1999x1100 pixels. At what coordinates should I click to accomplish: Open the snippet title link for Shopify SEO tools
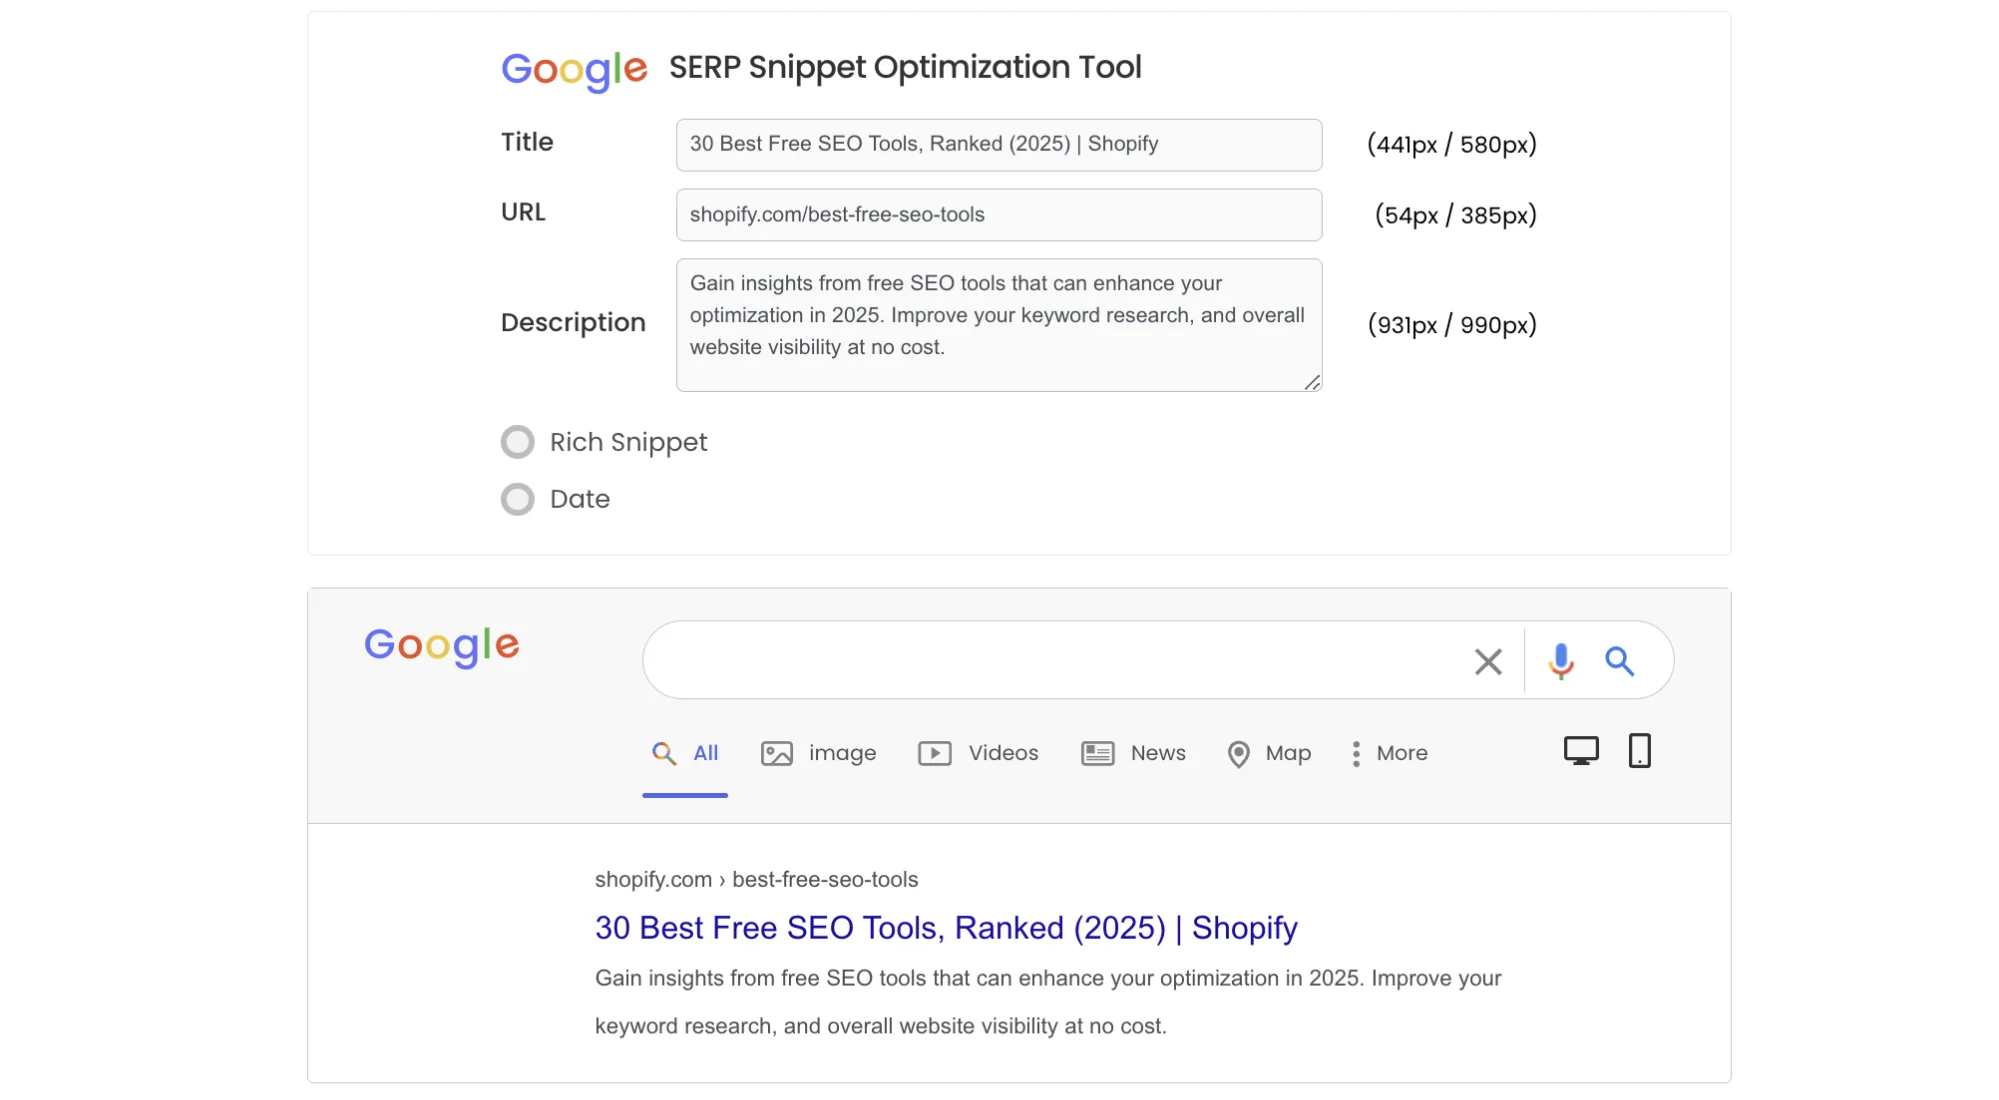tap(945, 927)
